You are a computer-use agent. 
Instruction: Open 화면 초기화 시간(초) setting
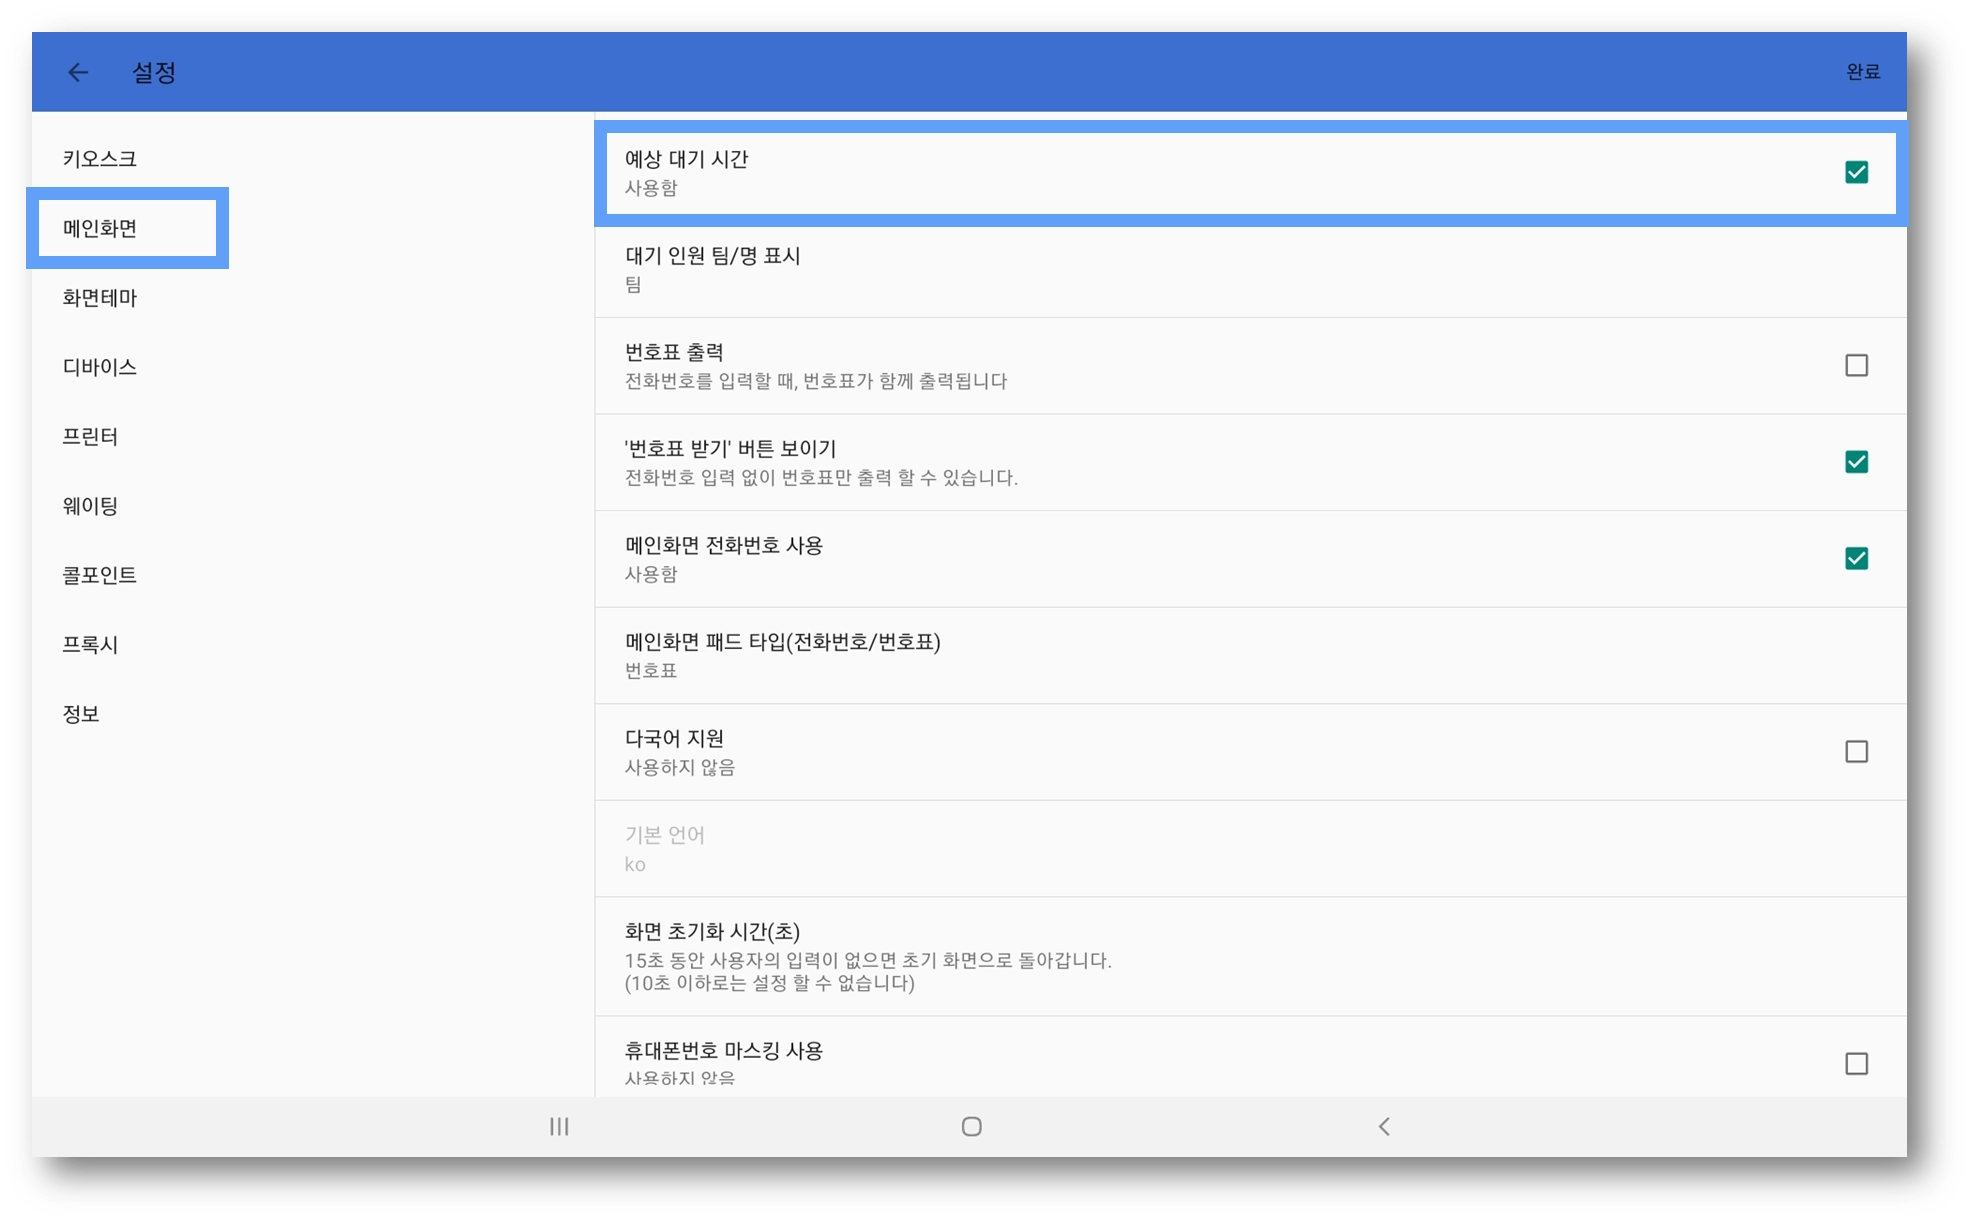(1250, 956)
